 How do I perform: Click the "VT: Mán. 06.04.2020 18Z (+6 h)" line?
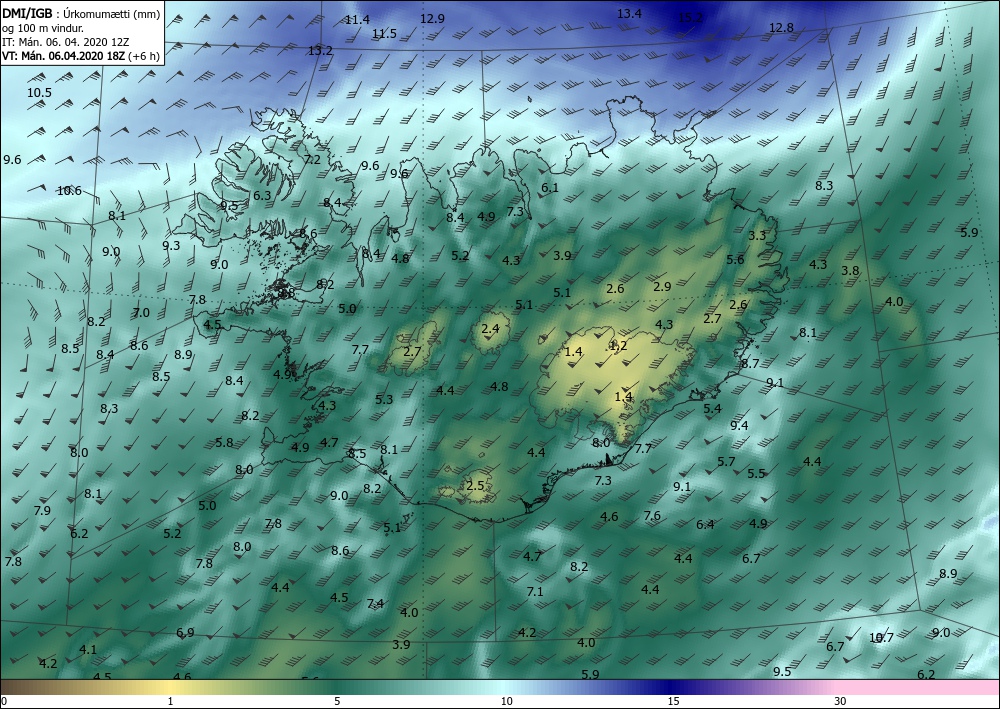point(80,56)
